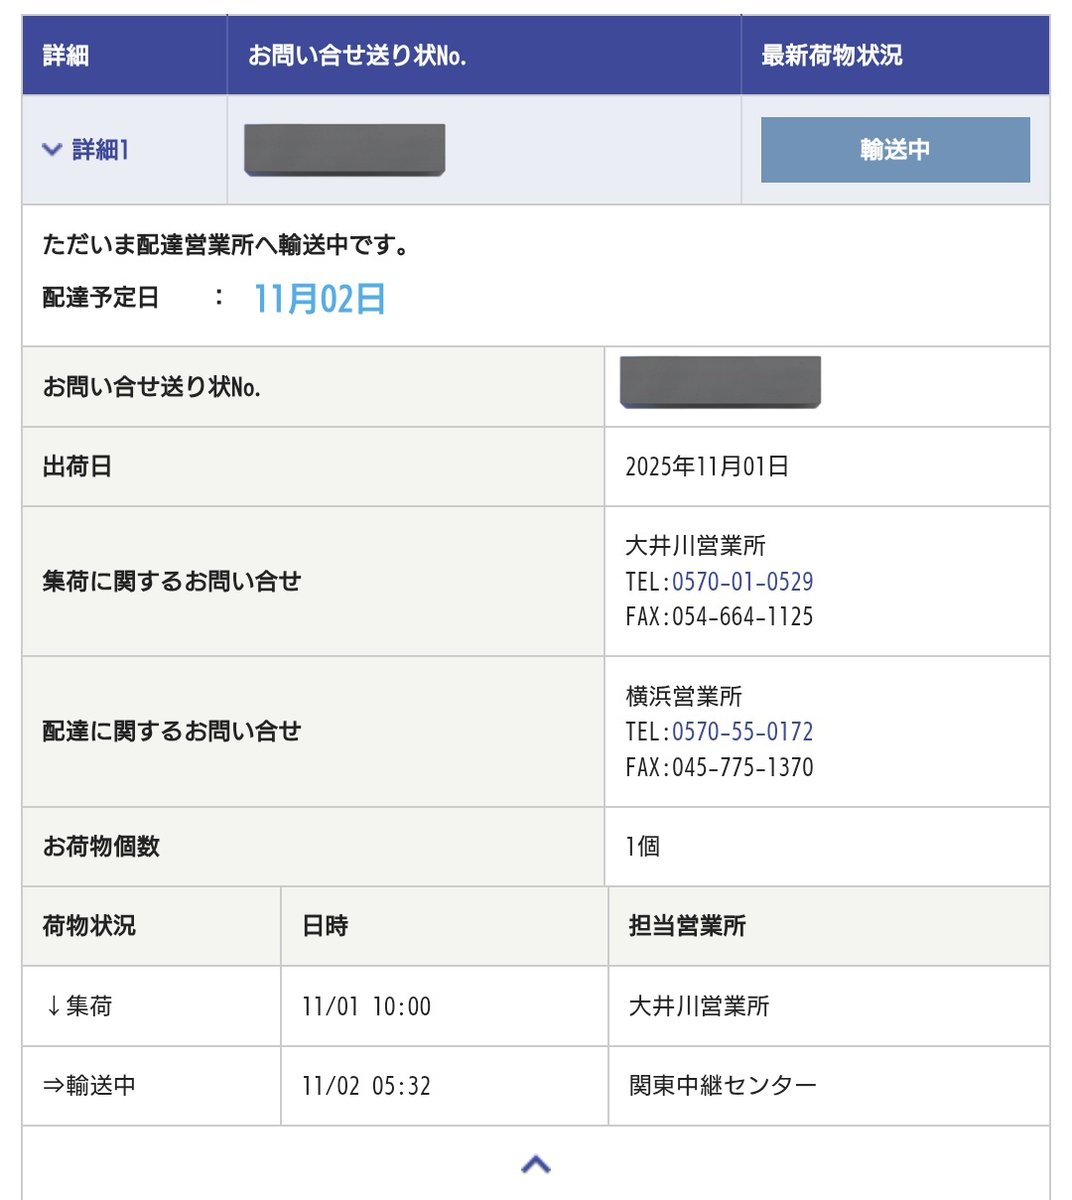Select the 1個 package count value
The image size is (1072, 1200).
coord(642,847)
